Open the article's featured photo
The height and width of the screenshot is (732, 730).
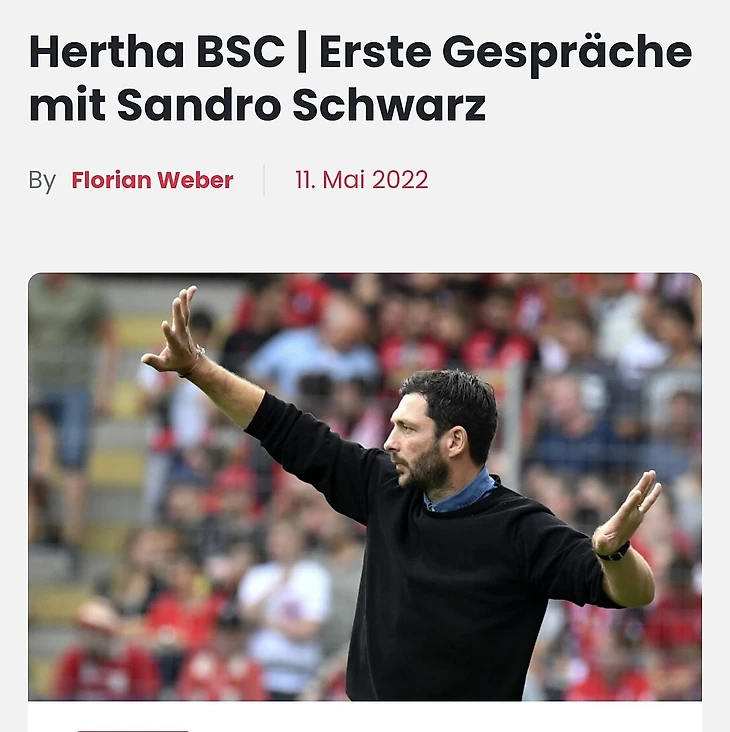365,487
